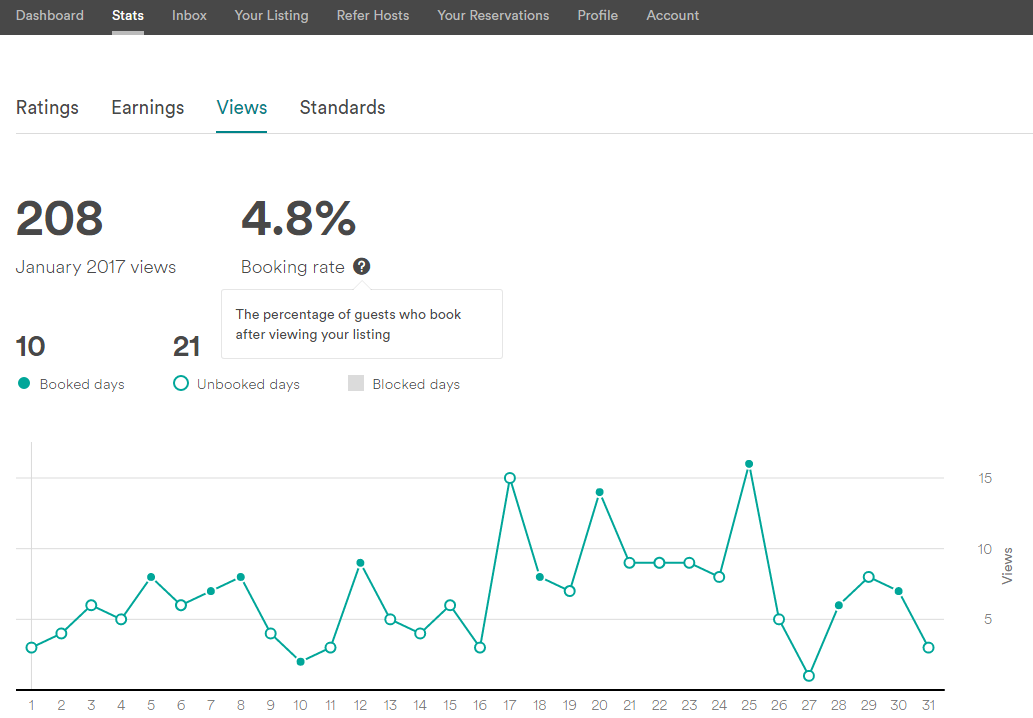Go to Your Listing page
Viewport: 1033px width, 718px height.
(x=271, y=16)
